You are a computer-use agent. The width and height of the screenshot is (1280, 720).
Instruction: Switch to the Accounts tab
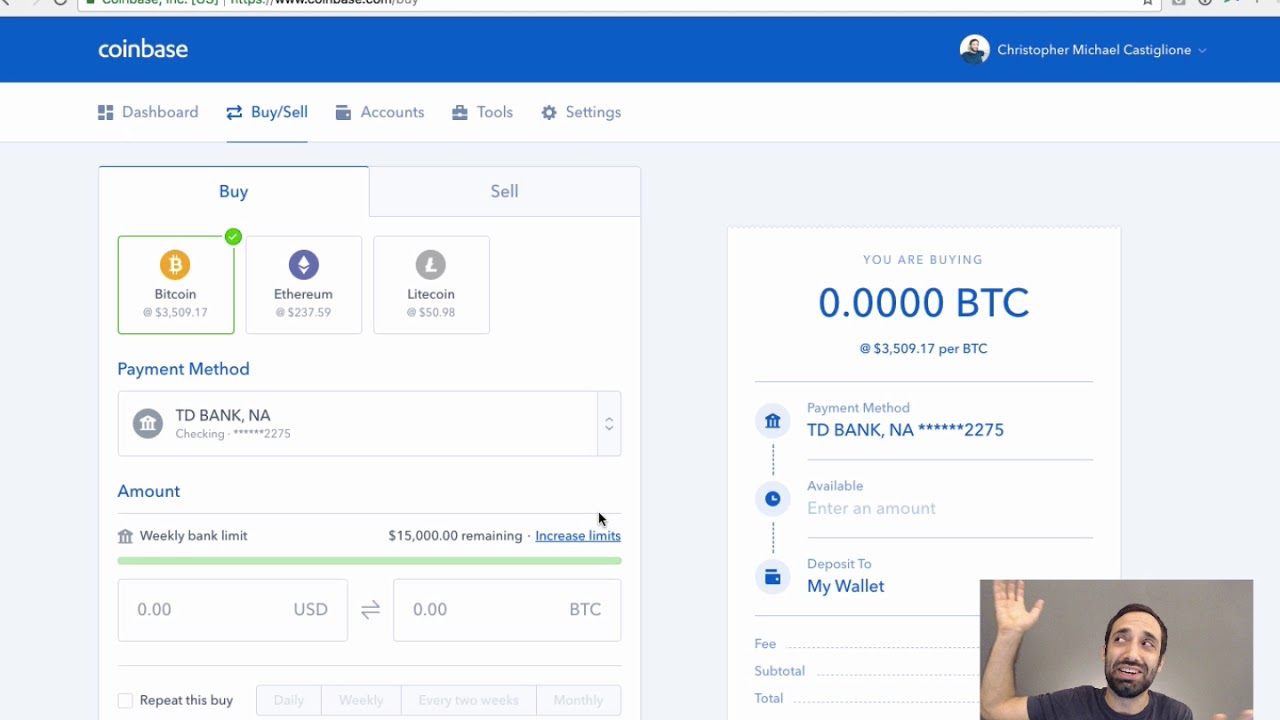coord(380,112)
